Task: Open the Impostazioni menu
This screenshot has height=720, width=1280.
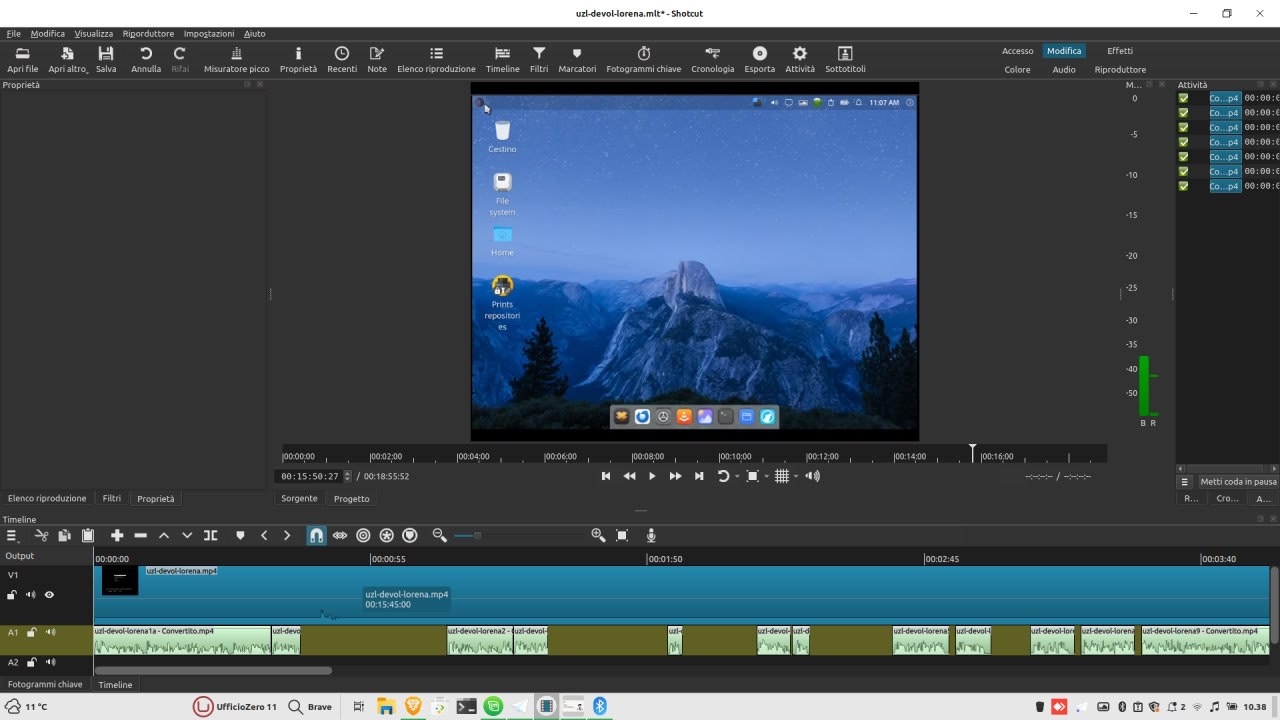Action: (x=209, y=33)
